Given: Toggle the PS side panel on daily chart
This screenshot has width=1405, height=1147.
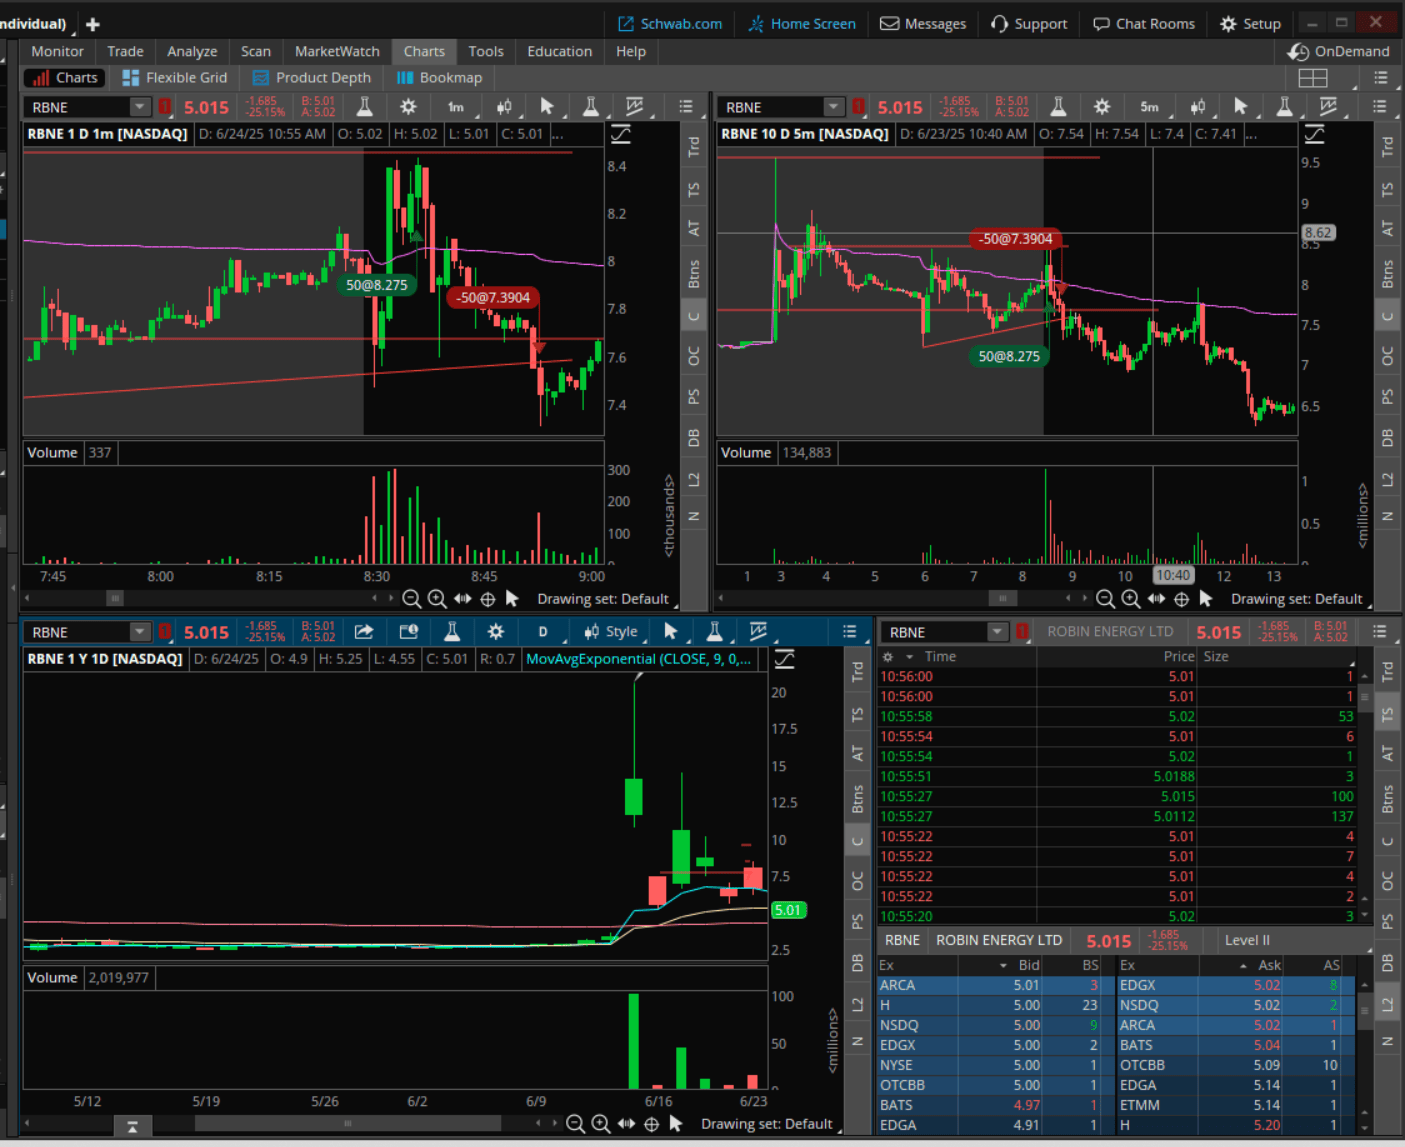Looking at the screenshot, I should pos(857,921).
